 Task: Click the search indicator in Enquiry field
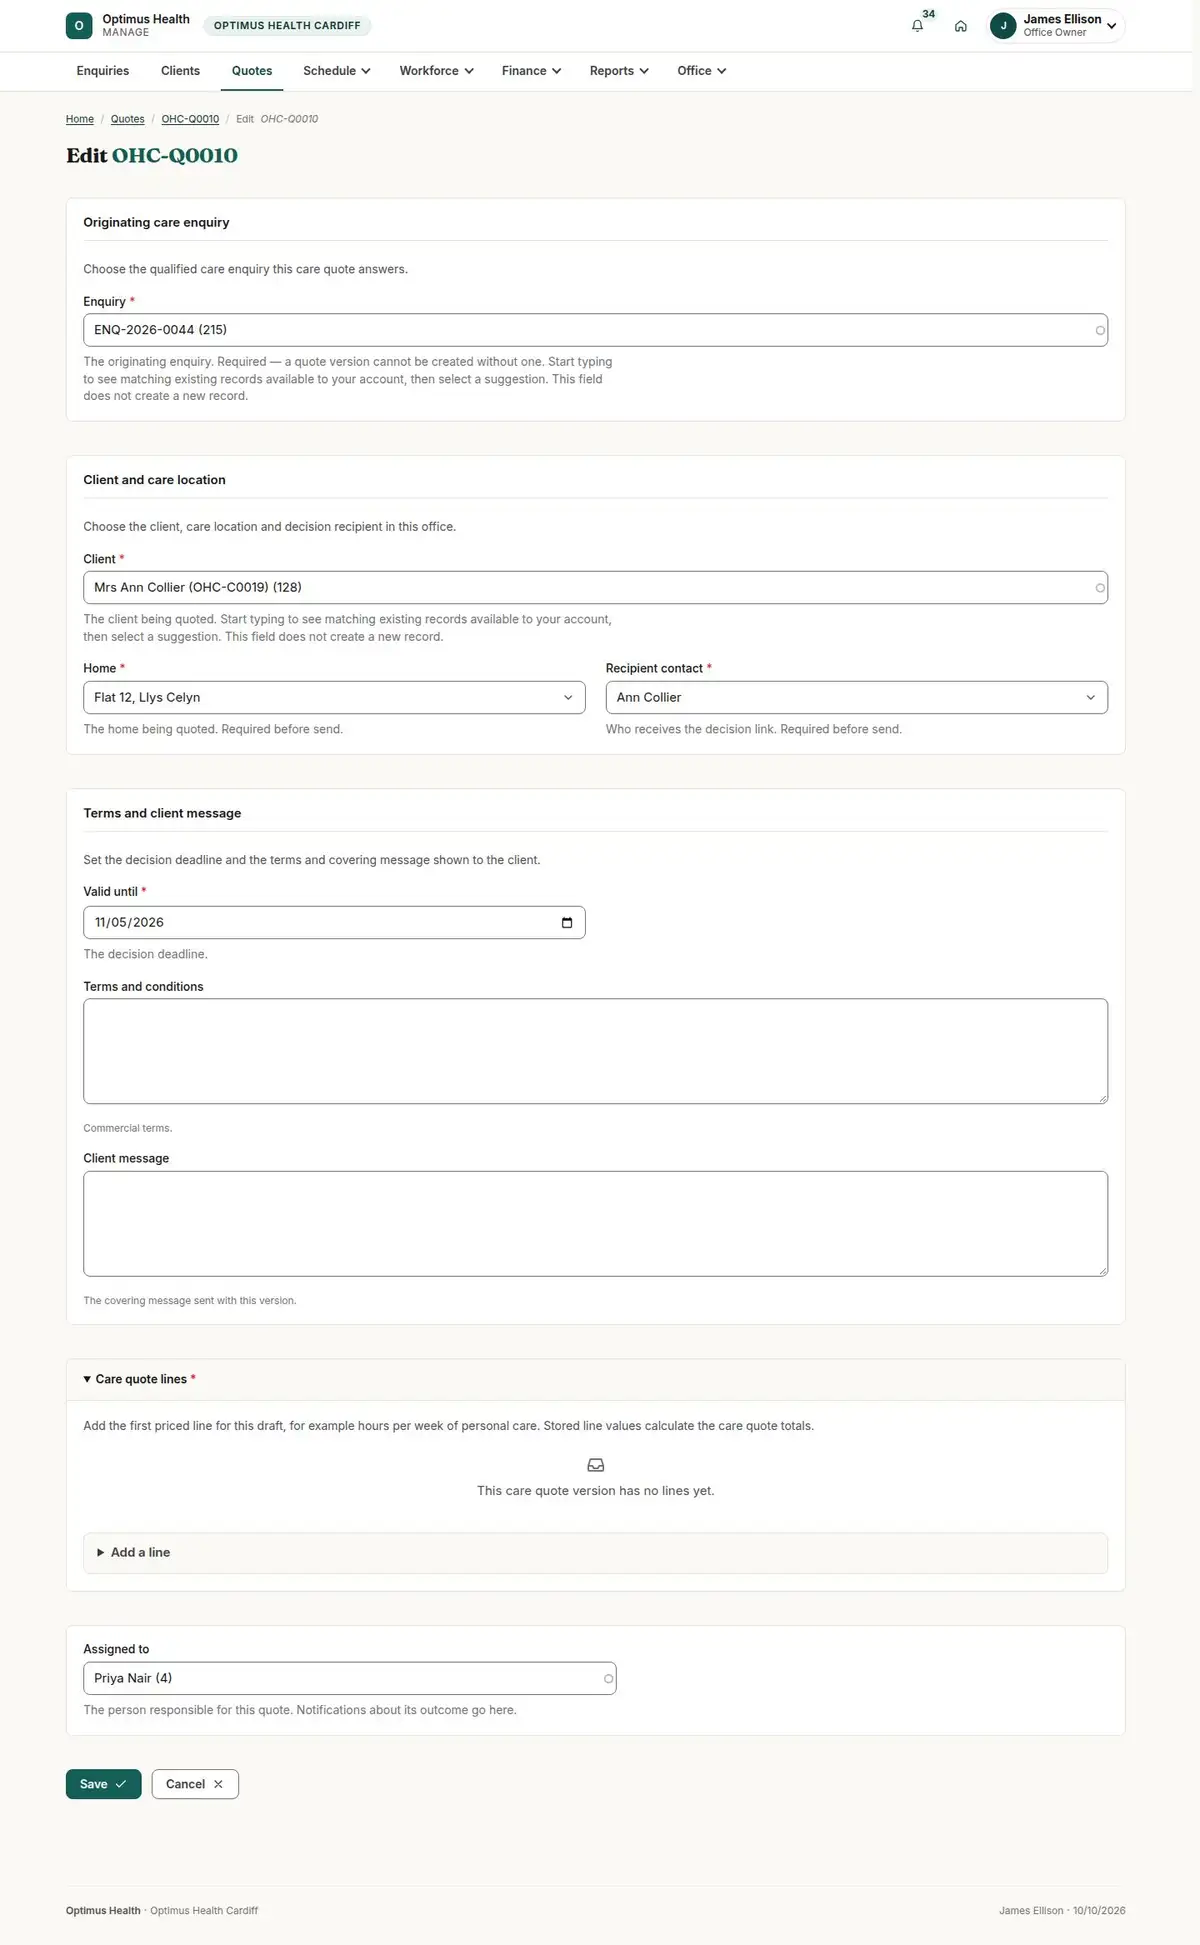tap(1100, 330)
